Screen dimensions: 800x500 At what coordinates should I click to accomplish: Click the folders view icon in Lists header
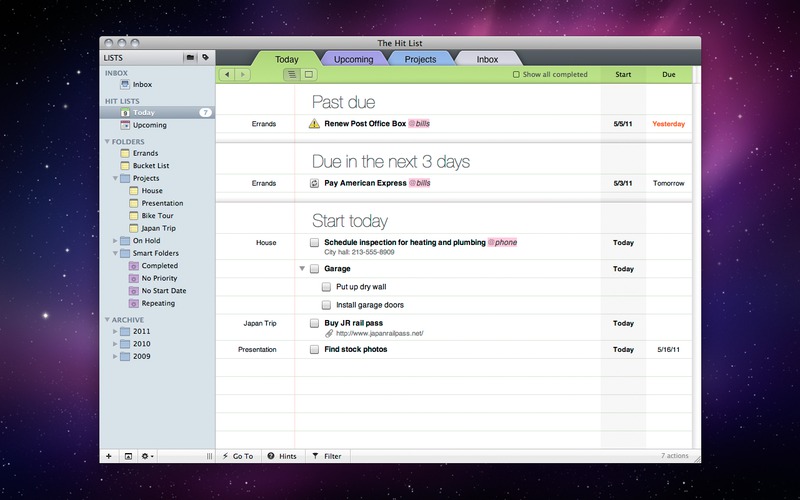click(190, 58)
